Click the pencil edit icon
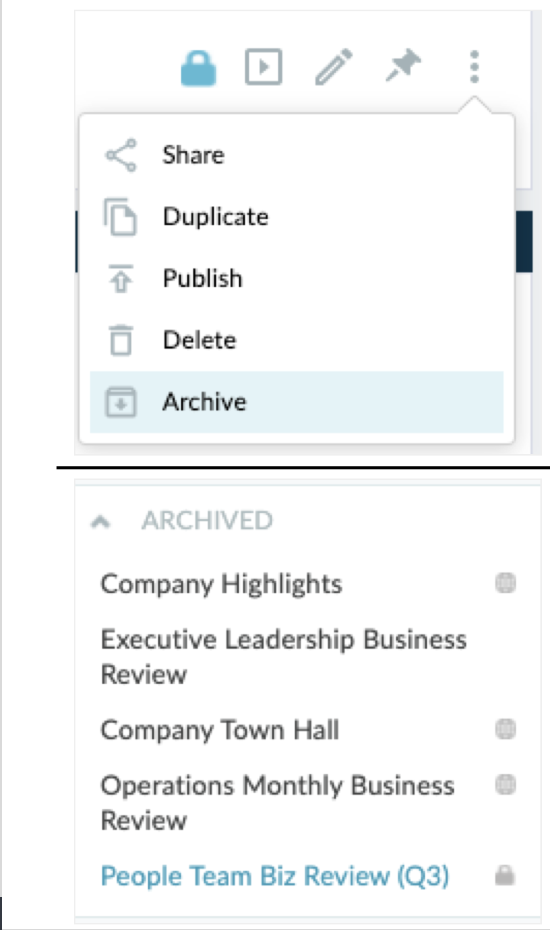The height and width of the screenshot is (930, 550). [333, 67]
